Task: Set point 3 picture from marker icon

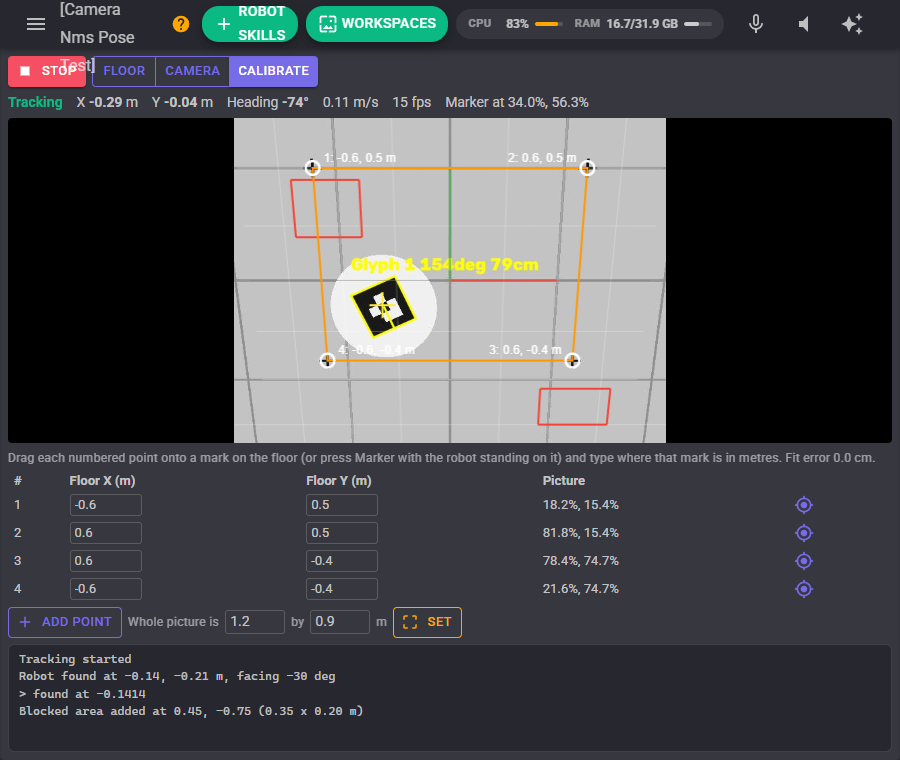Action: (x=804, y=561)
